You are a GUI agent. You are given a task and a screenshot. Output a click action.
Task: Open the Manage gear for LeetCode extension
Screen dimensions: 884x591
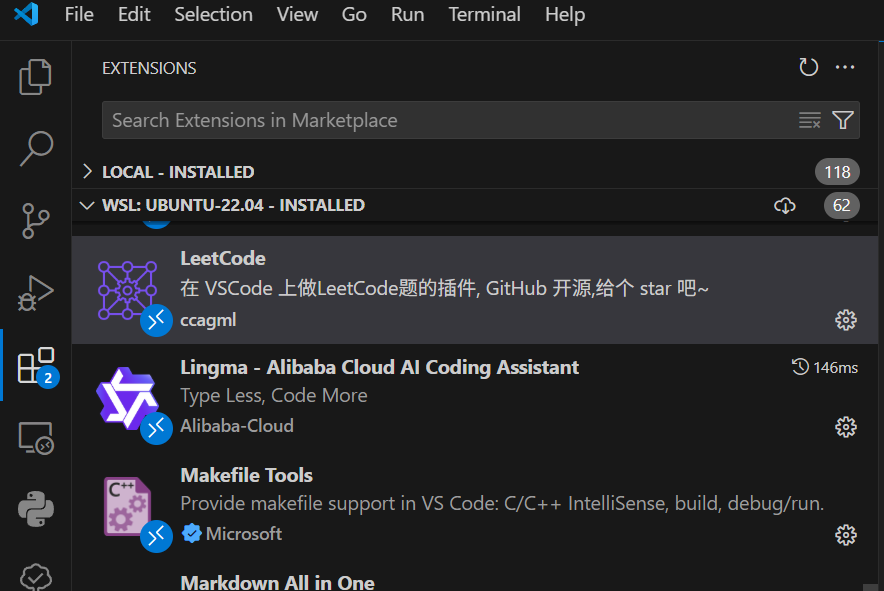point(845,320)
